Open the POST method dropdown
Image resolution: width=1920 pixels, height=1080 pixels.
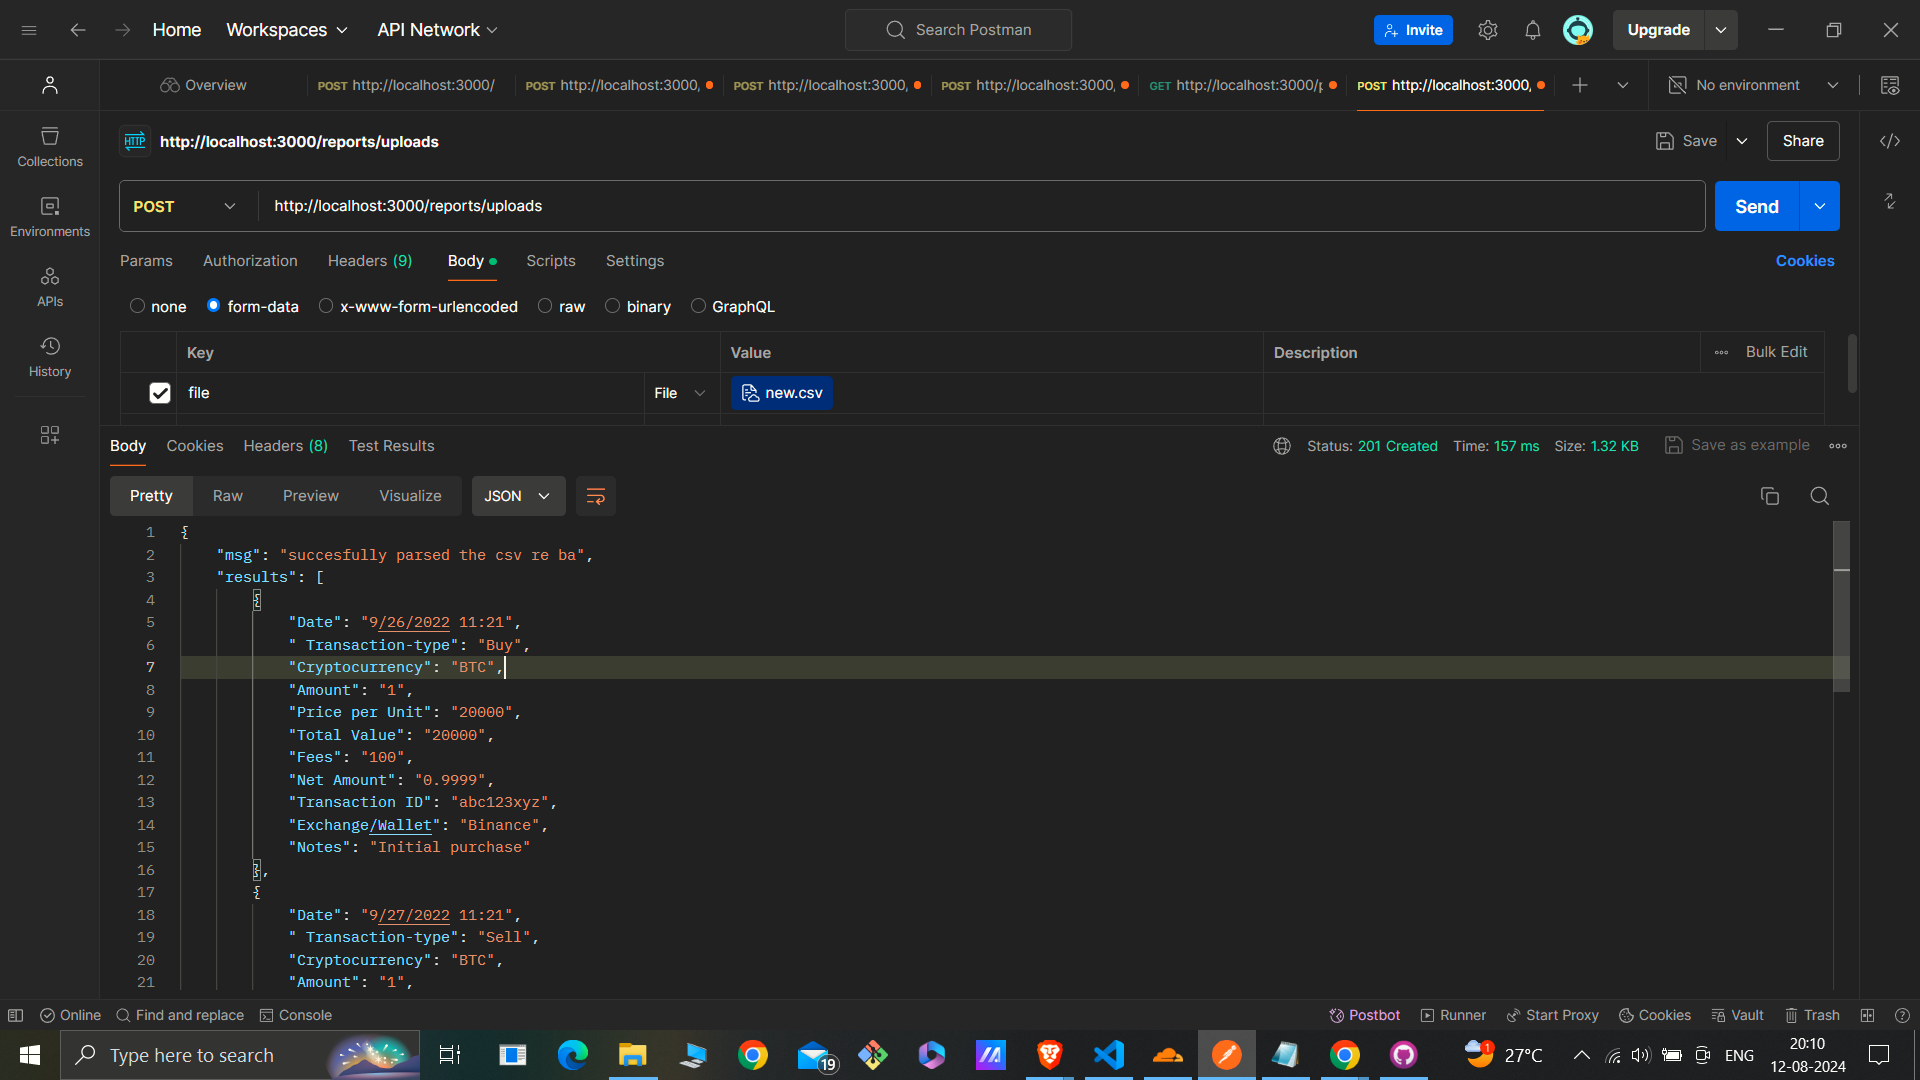(185, 206)
